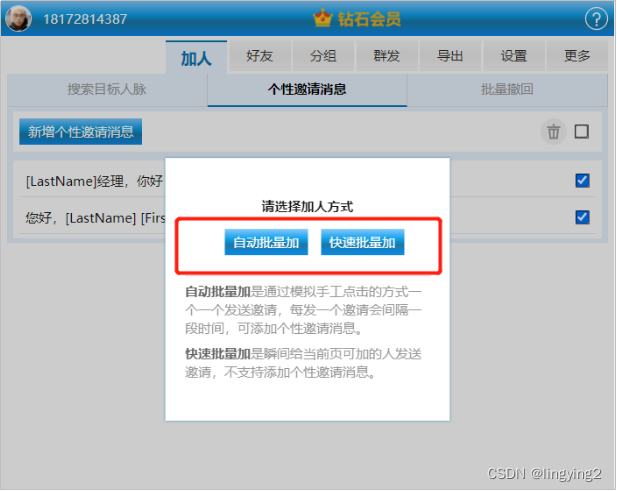The height and width of the screenshot is (491, 617).
Task: Click the 自动批量加 description paragraph
Action: coord(303,310)
